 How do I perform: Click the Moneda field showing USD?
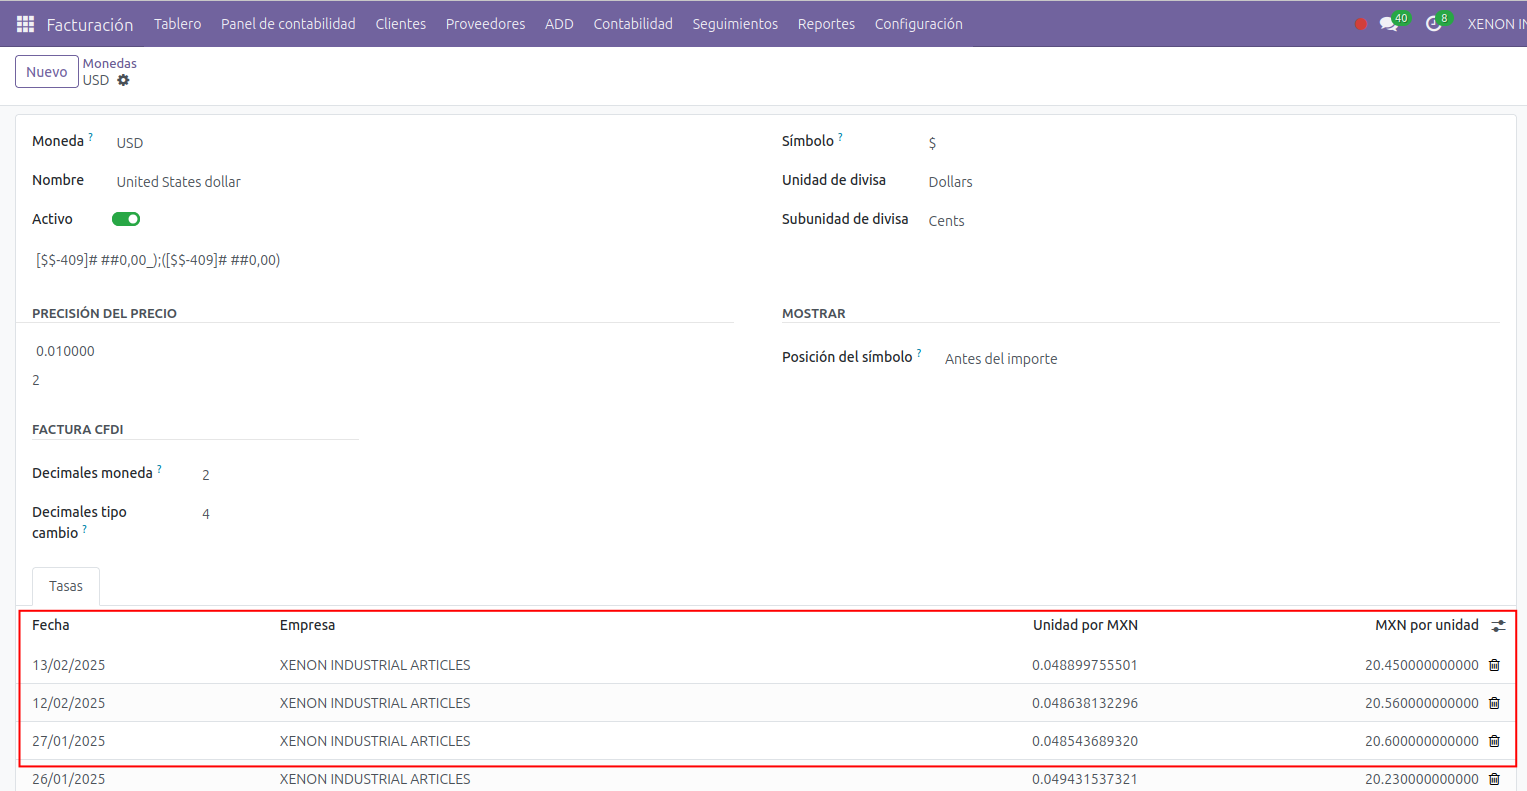[130, 143]
